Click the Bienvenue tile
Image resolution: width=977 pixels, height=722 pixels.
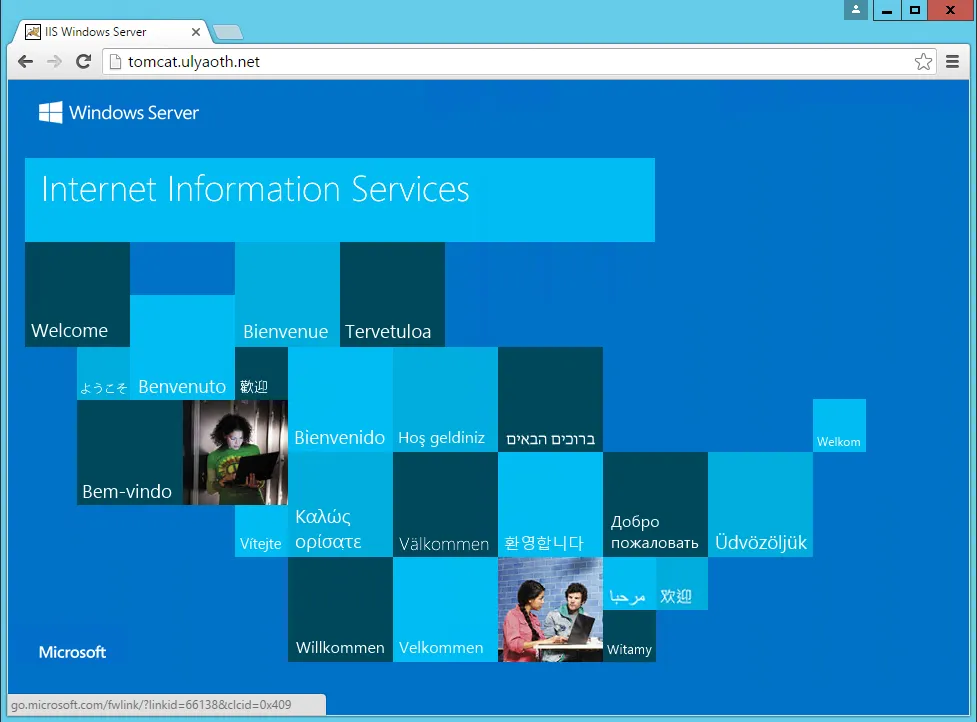point(287,295)
